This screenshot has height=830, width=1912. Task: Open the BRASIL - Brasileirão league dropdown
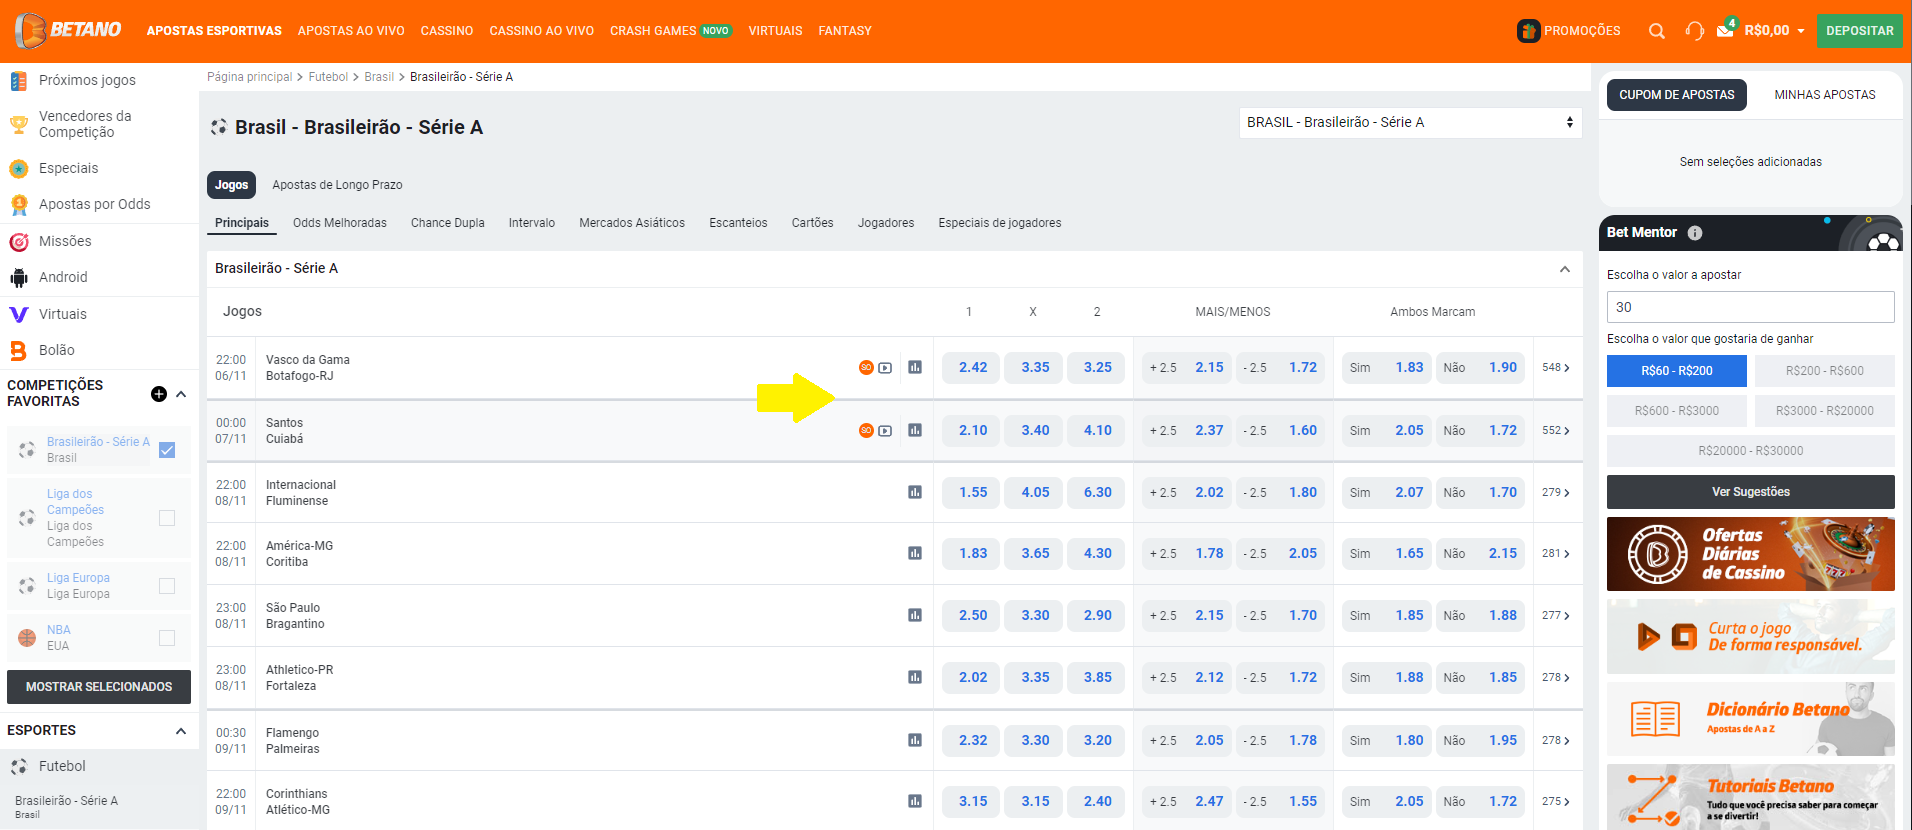1410,122
